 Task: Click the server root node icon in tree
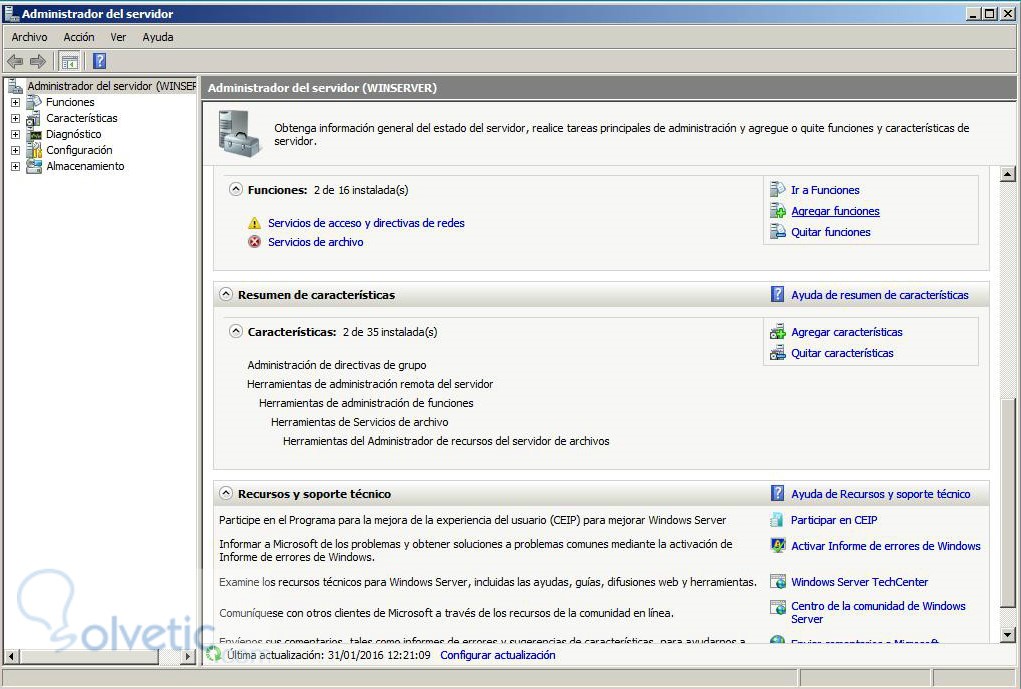(16, 86)
